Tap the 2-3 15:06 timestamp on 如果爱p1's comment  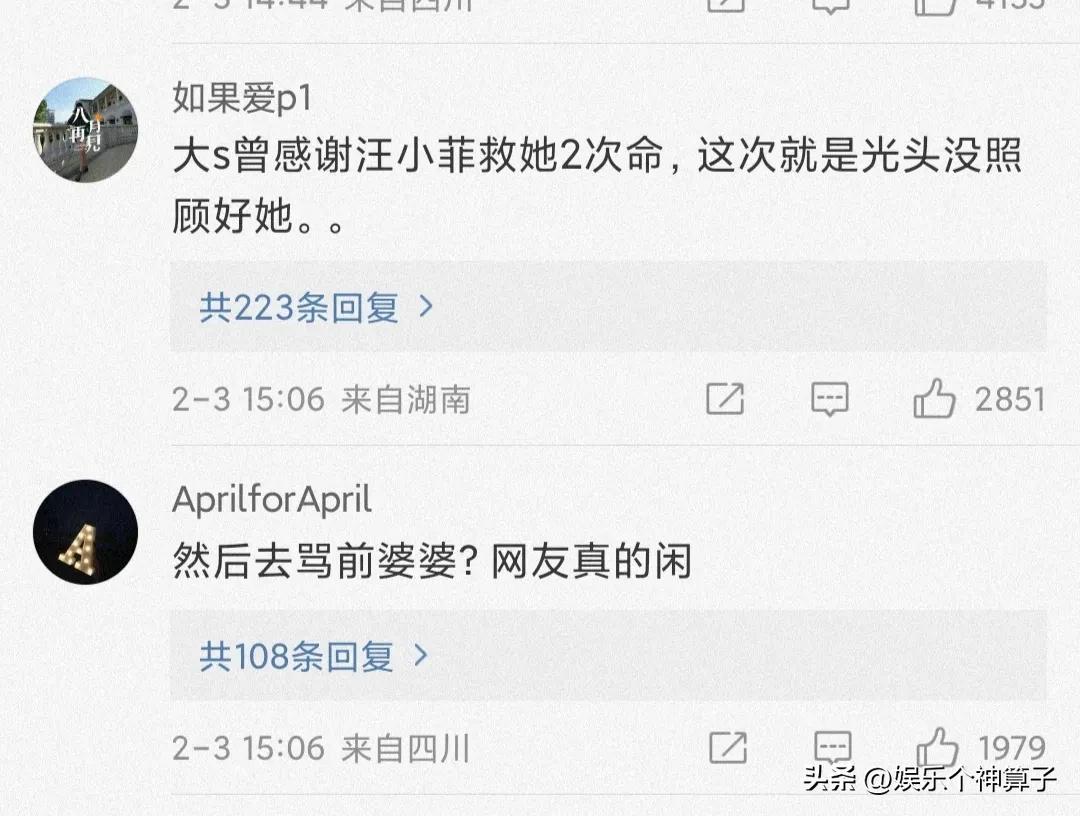coord(249,400)
